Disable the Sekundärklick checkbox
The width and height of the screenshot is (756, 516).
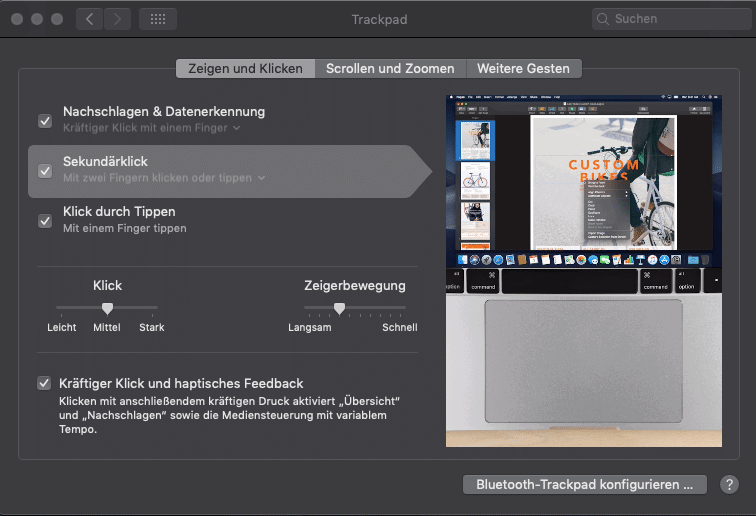click(x=45, y=170)
